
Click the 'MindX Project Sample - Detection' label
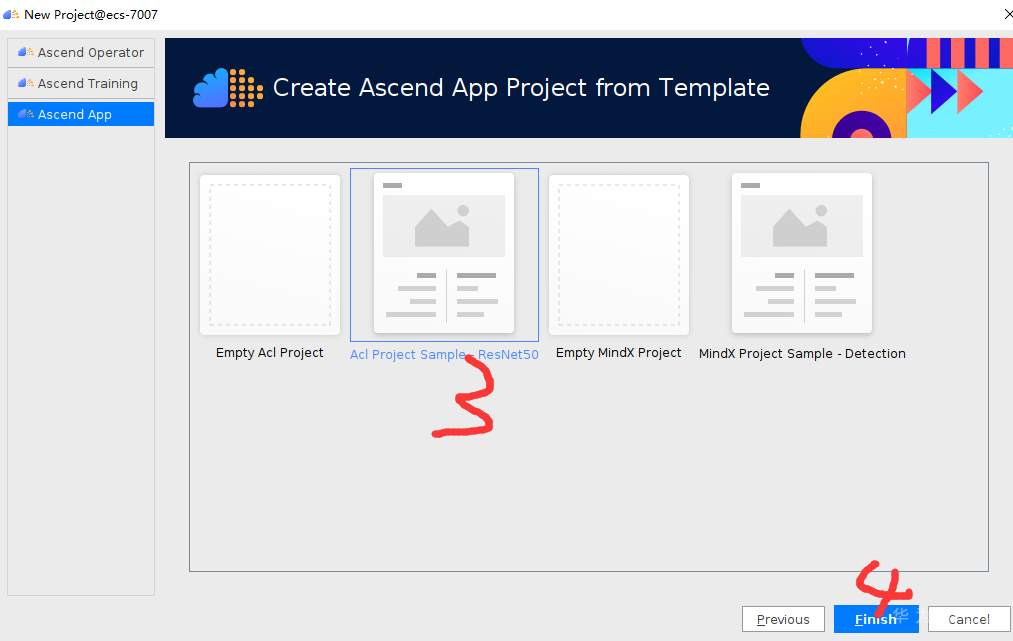tap(802, 353)
